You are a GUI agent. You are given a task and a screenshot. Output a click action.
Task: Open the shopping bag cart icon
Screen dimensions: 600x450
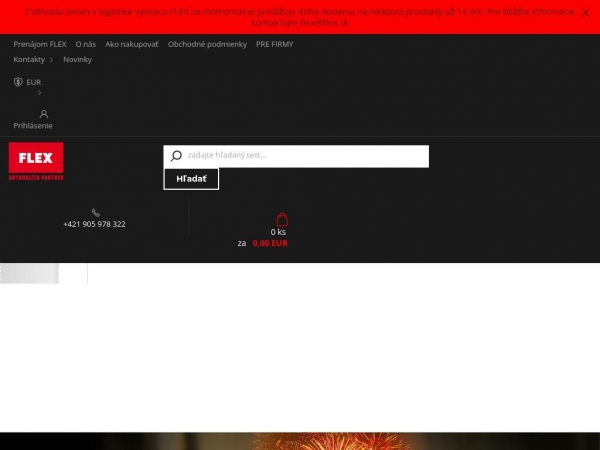(x=282, y=219)
